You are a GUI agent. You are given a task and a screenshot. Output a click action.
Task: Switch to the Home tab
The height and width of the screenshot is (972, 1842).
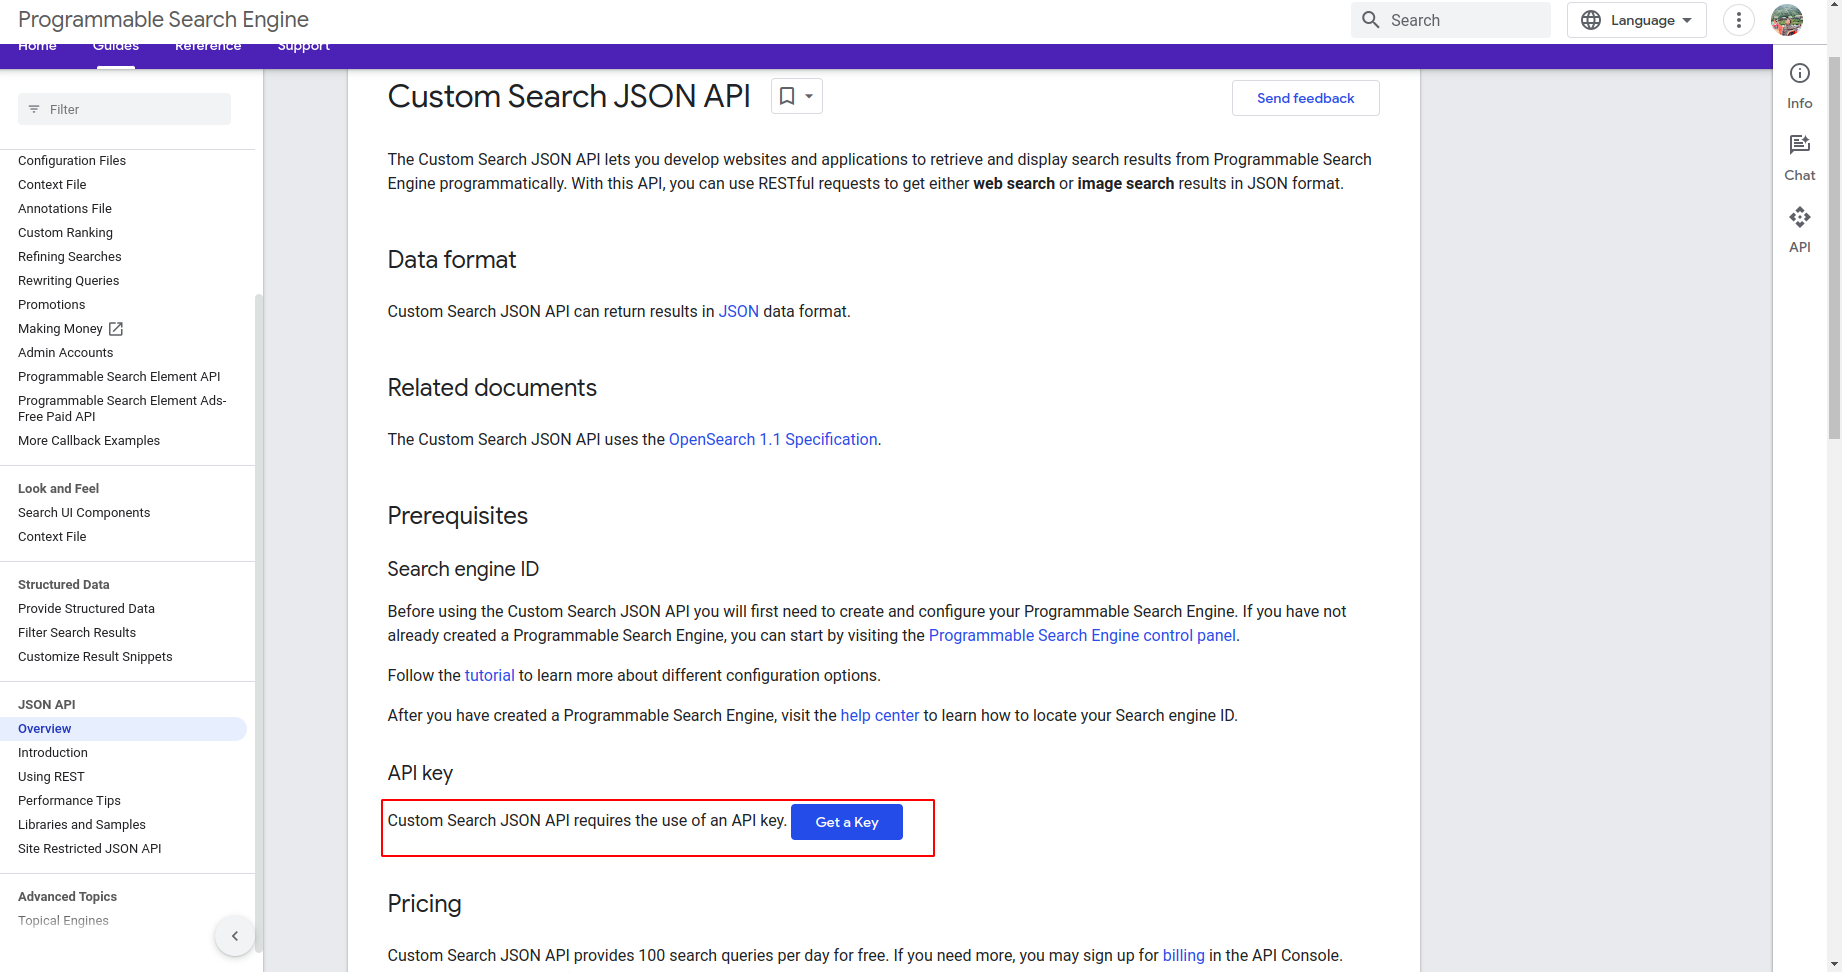[x=37, y=46]
